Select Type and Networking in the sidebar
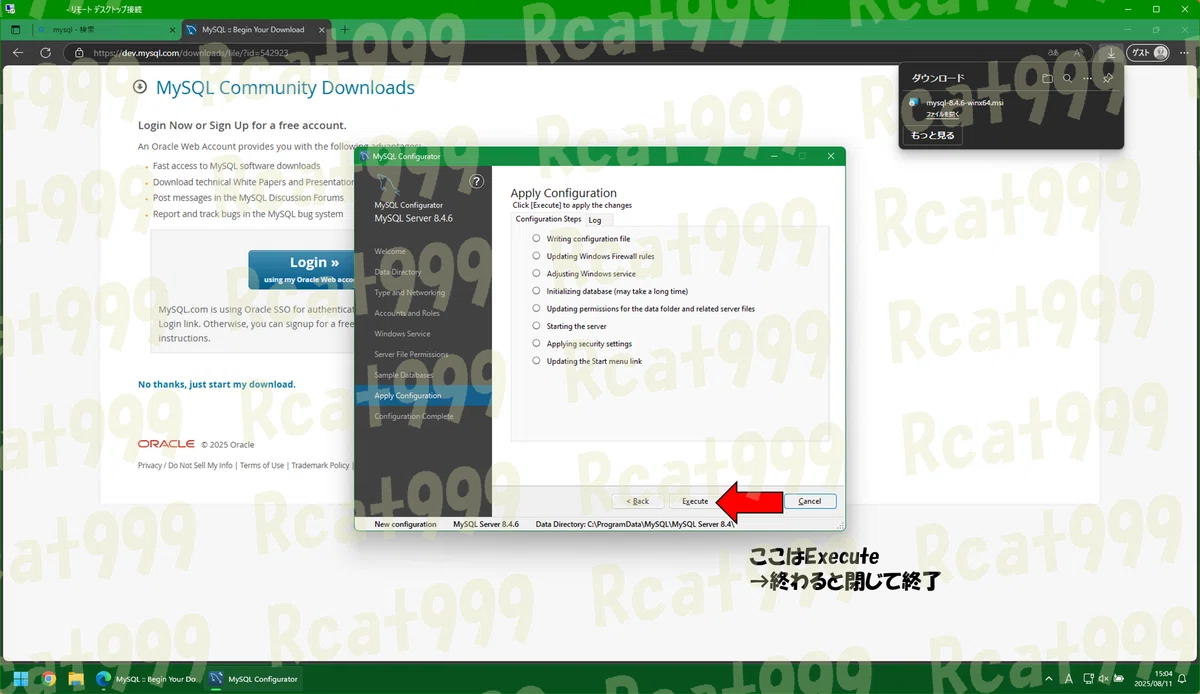 pyautogui.click(x=410, y=293)
